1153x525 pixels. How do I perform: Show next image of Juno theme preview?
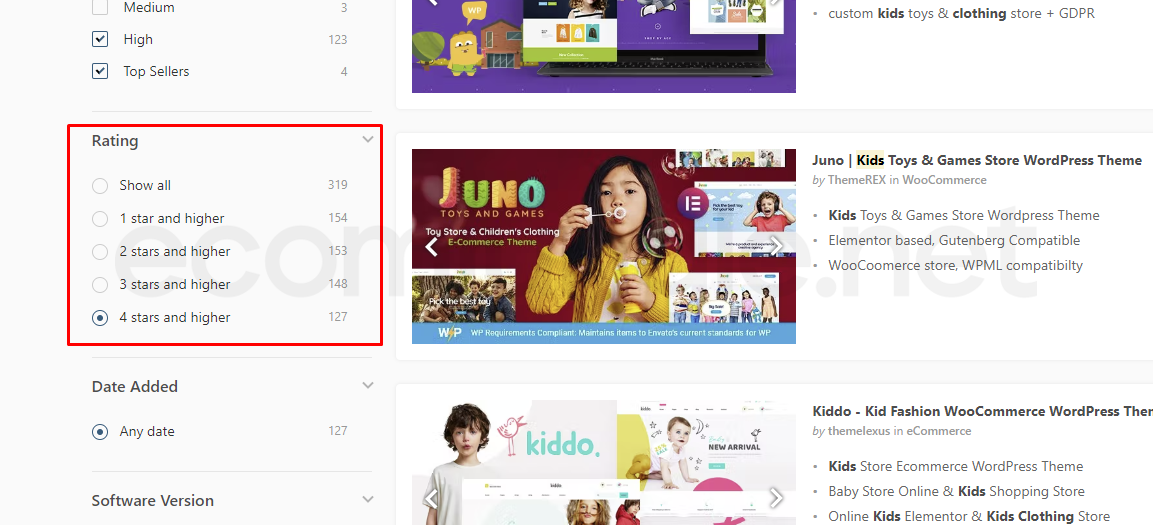point(776,246)
